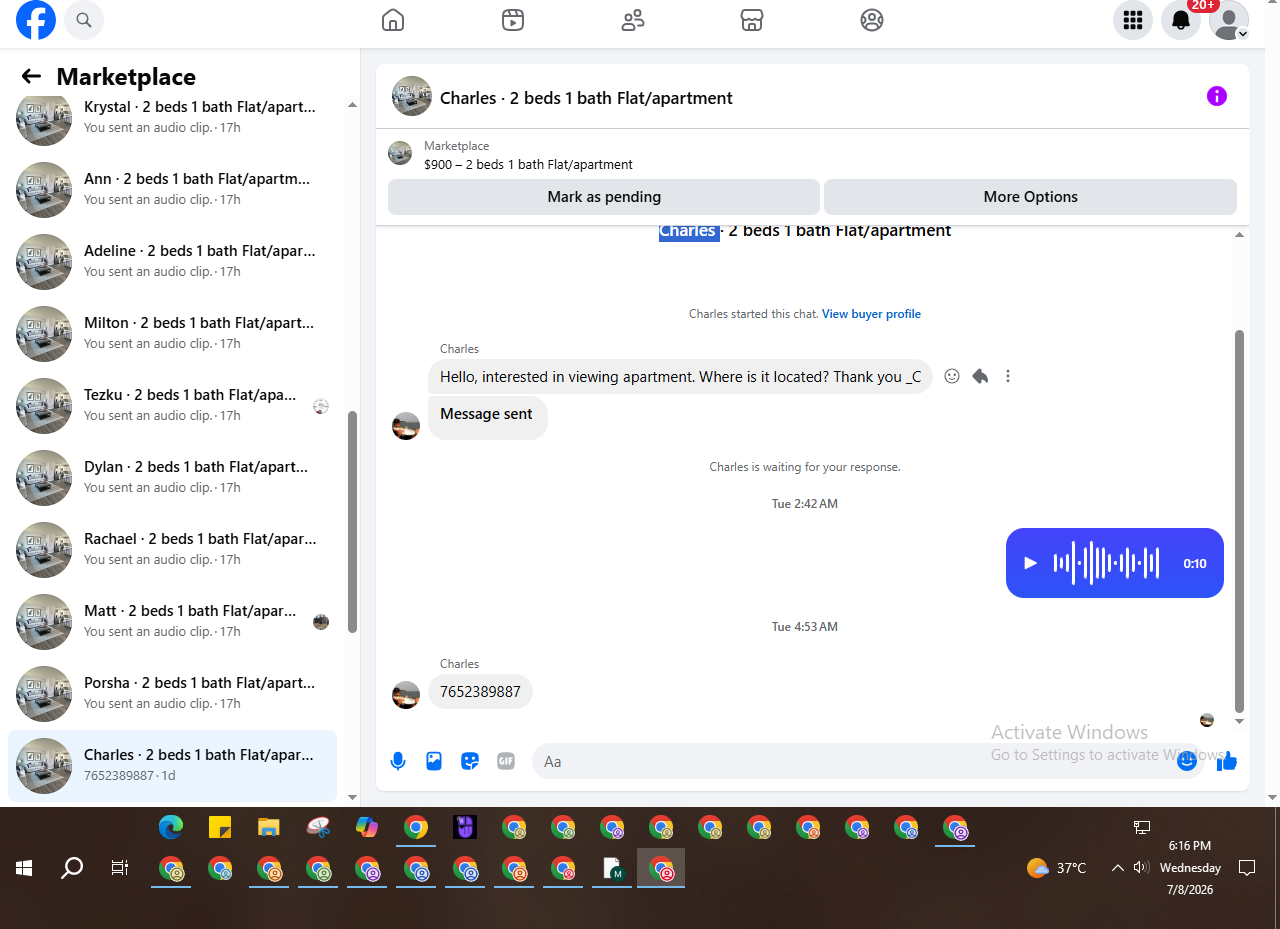Screen dimensions: 1280x929
Task: Click the conversation list scrollbar
Action: (x=352, y=521)
